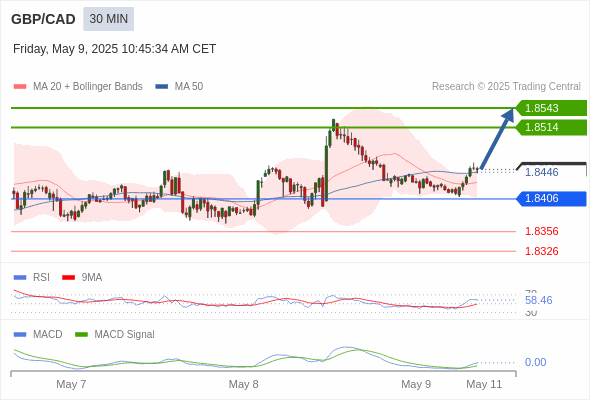Select the 1.8514 resistance price tag
This screenshot has height=400, width=590.
(x=551, y=127)
